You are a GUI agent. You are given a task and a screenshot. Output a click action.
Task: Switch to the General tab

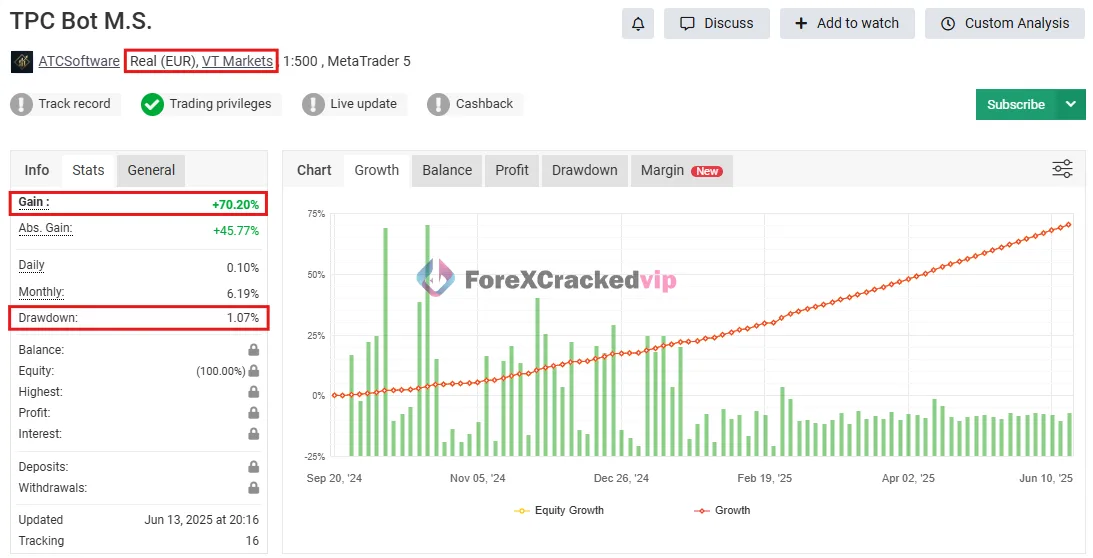tap(151, 170)
